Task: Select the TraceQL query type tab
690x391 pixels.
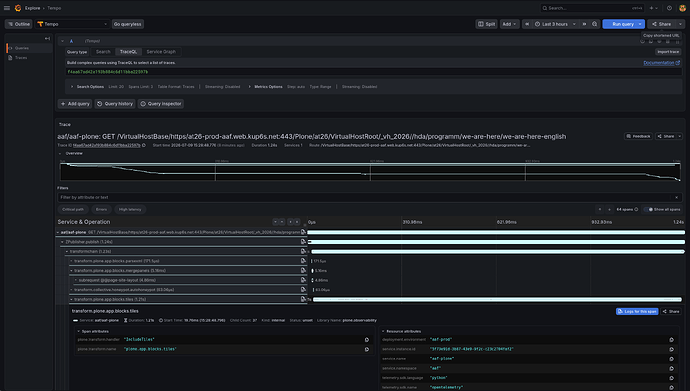Action: pyautogui.click(x=128, y=52)
